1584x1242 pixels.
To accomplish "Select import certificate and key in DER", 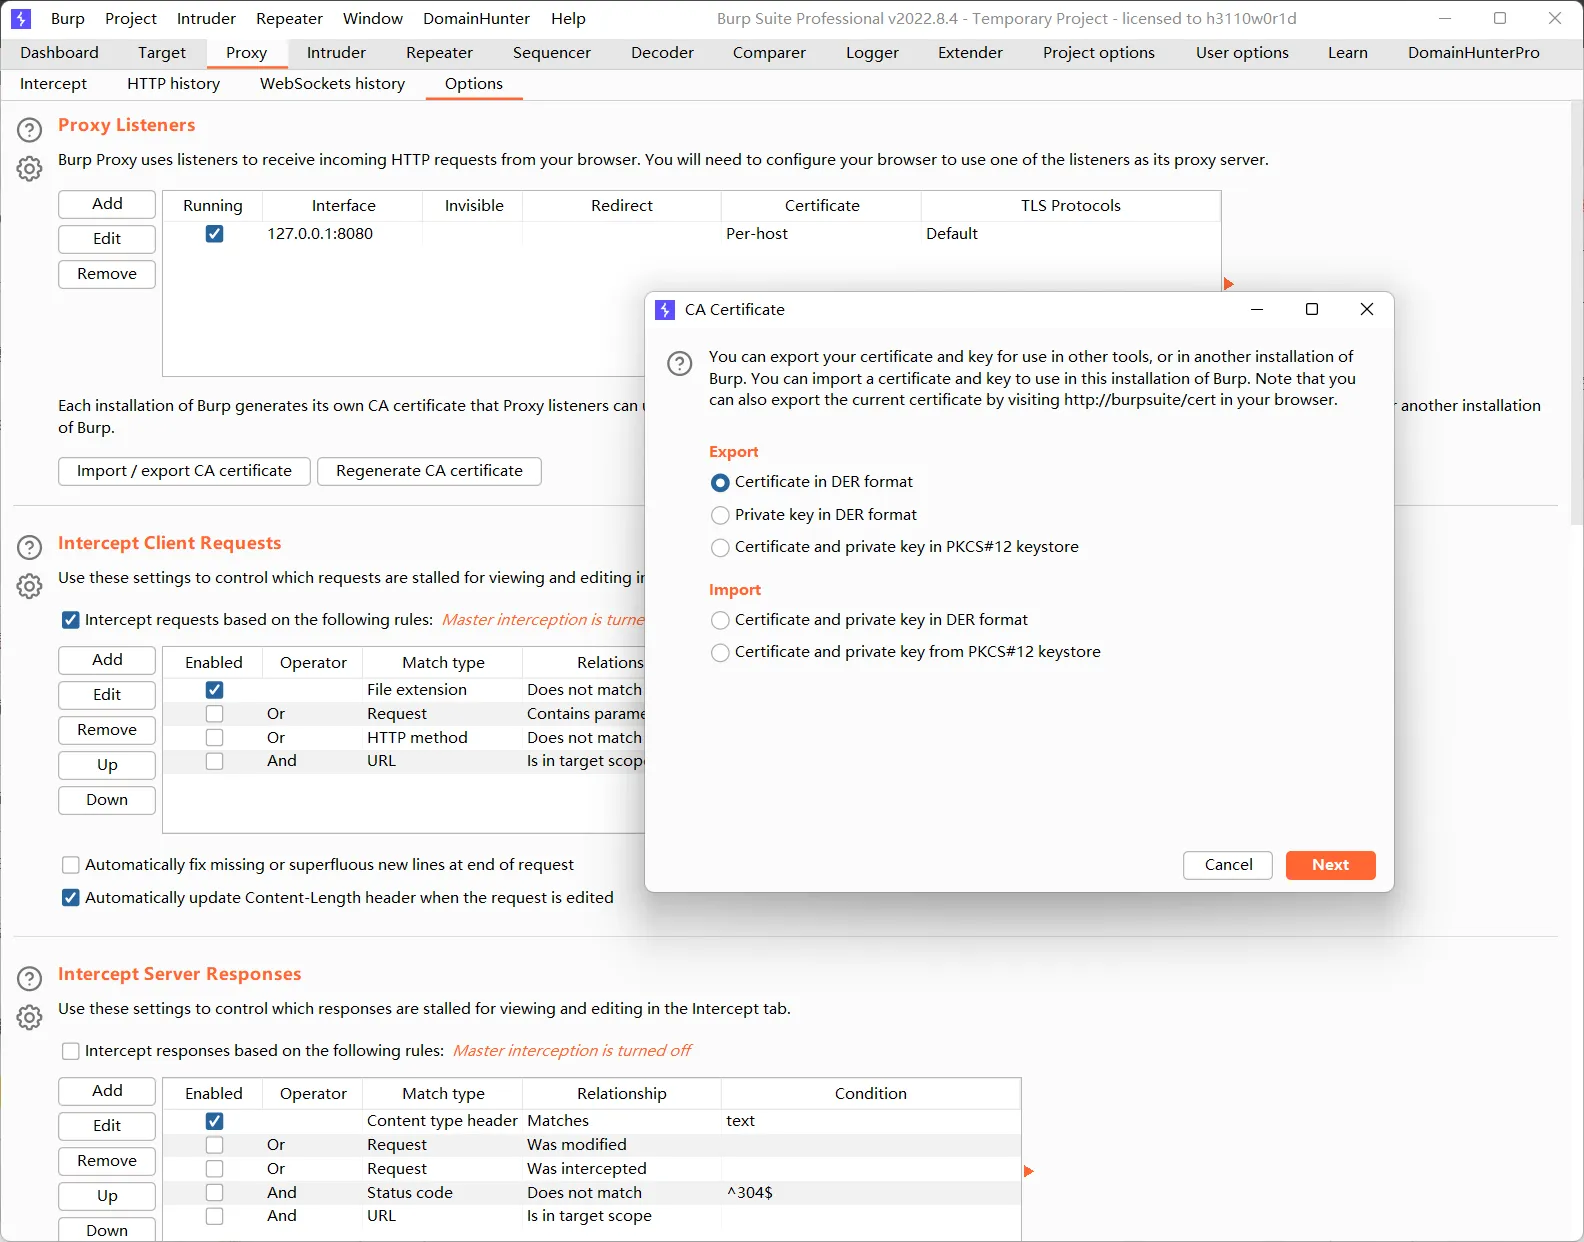I will pyautogui.click(x=720, y=620).
